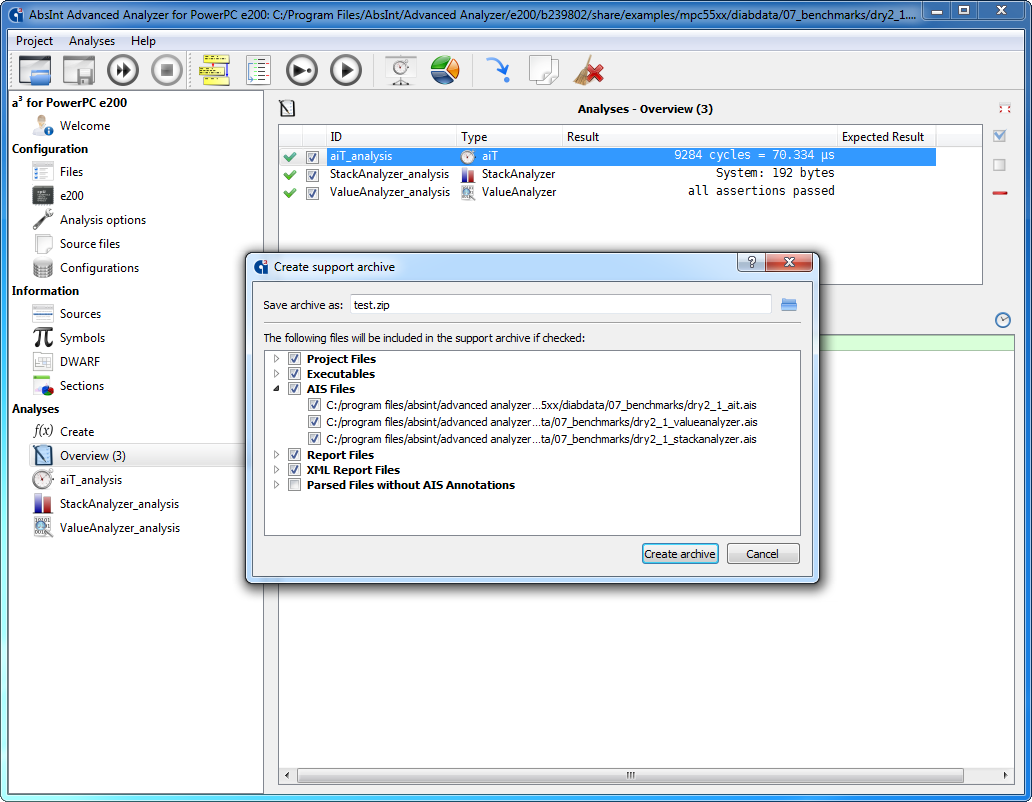Viewport: 1032px width, 802px height.
Task: Uncheck Executables checkbox
Action: (x=294, y=374)
